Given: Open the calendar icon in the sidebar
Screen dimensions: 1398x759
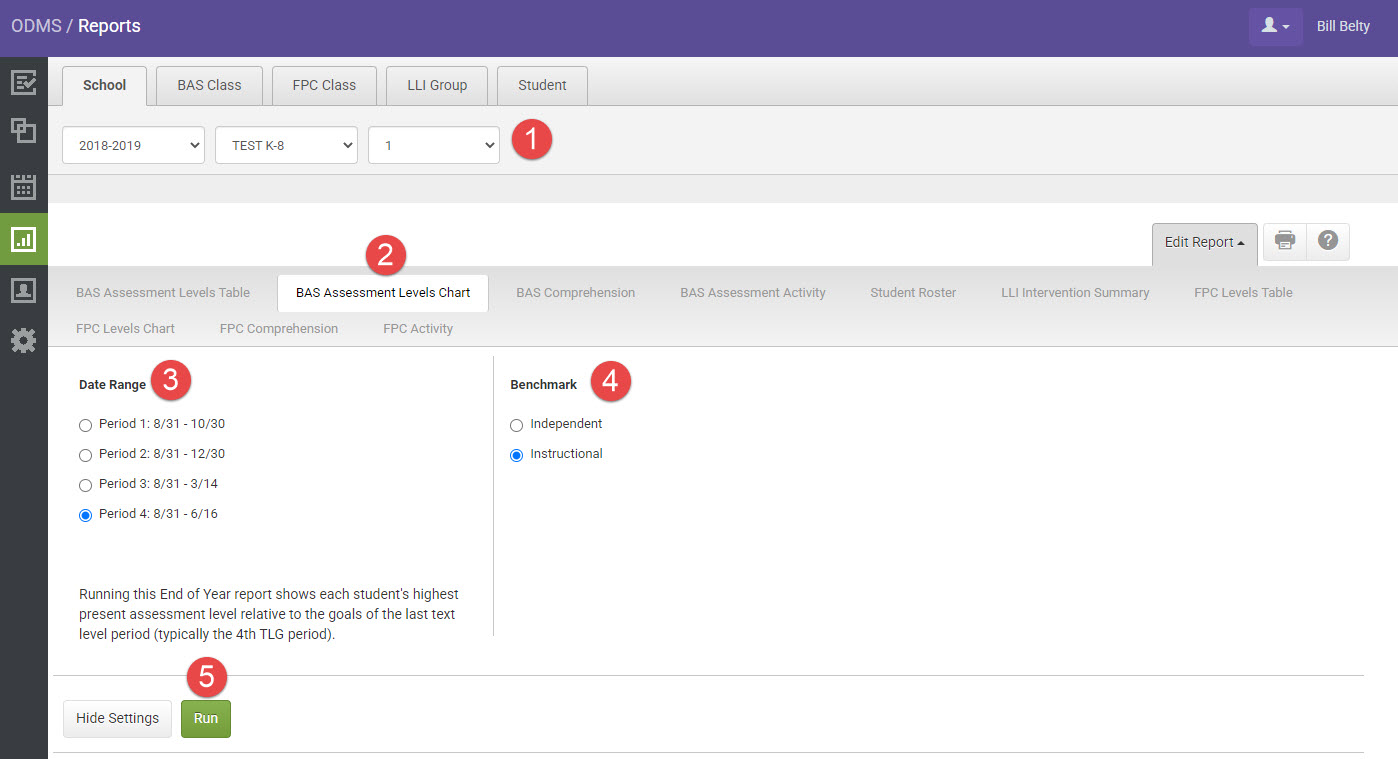Looking at the screenshot, I should [x=23, y=185].
